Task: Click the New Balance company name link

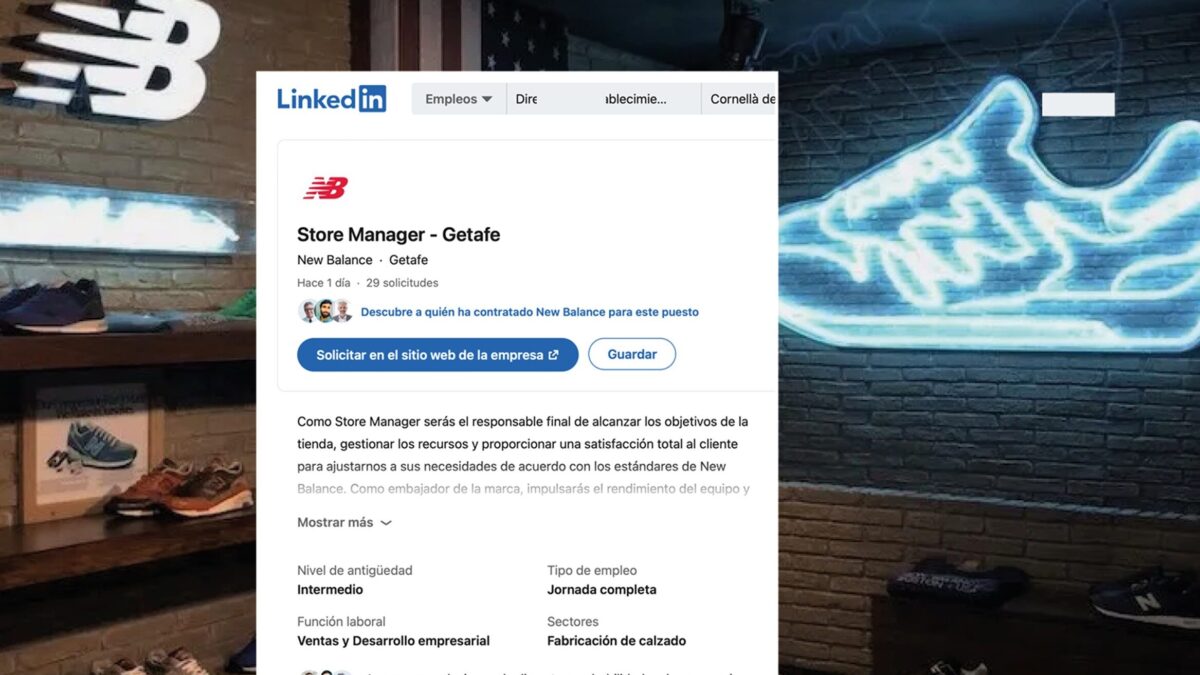Action: (334, 260)
